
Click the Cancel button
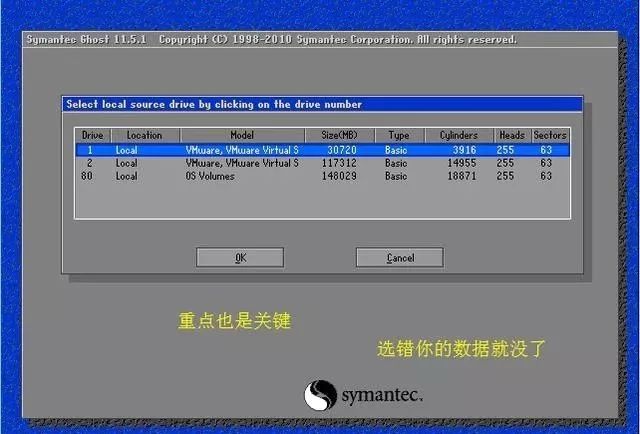400,258
